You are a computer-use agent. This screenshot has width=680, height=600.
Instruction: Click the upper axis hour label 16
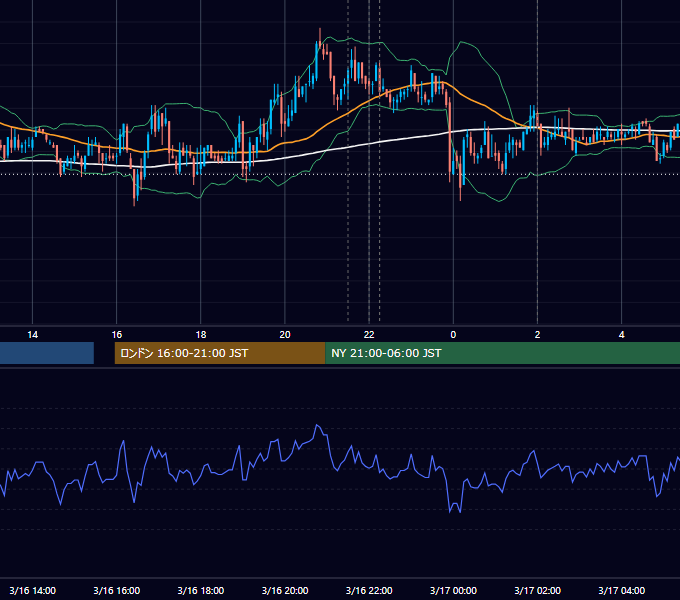(117, 335)
